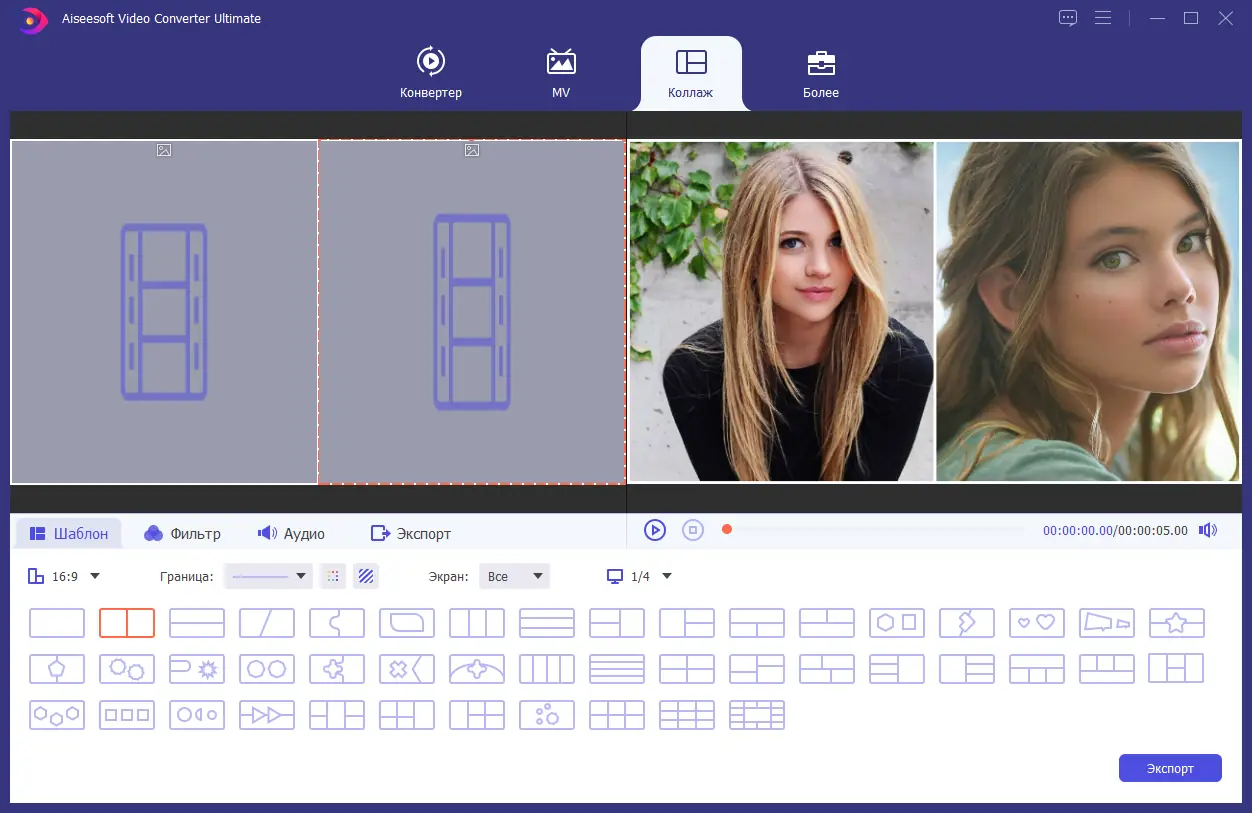Open the Конвертер tab
Screen dimensions: 1252x813
pos(431,73)
